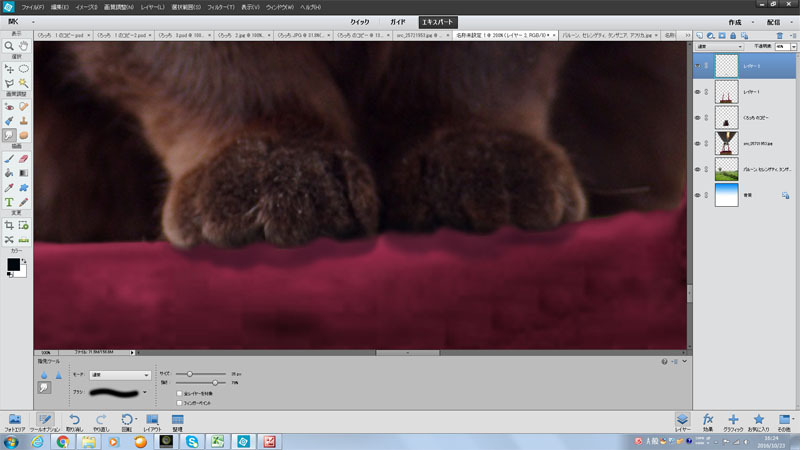
Task: Select the Horizontal Type tool
Action: tap(9, 202)
